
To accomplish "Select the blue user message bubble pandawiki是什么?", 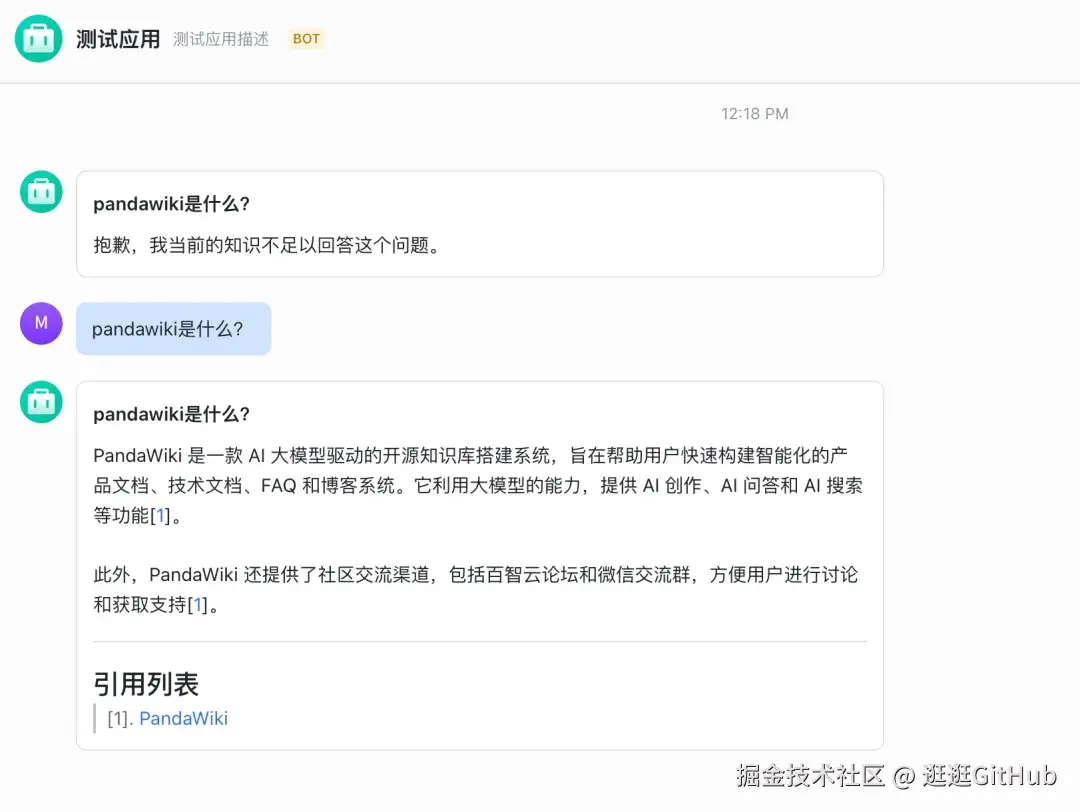I will (173, 328).
